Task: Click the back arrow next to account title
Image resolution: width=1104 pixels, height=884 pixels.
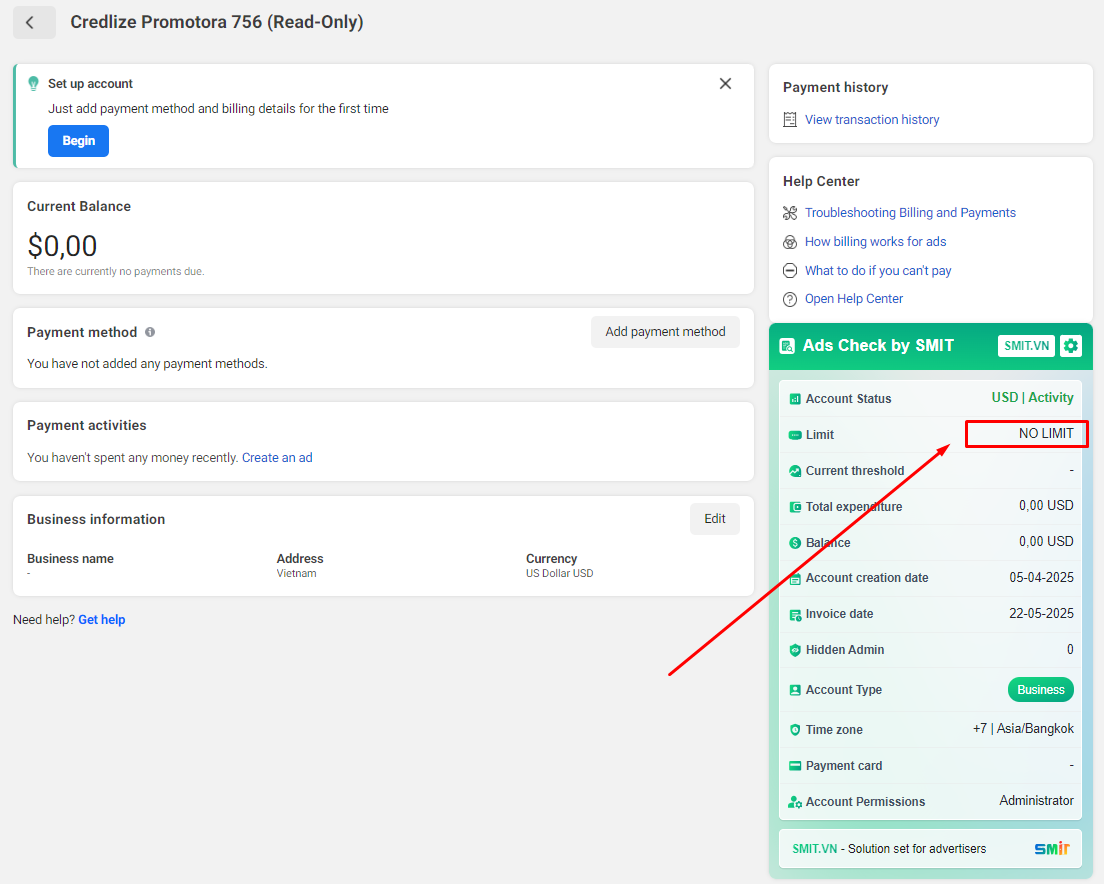Action: pyautogui.click(x=34, y=23)
